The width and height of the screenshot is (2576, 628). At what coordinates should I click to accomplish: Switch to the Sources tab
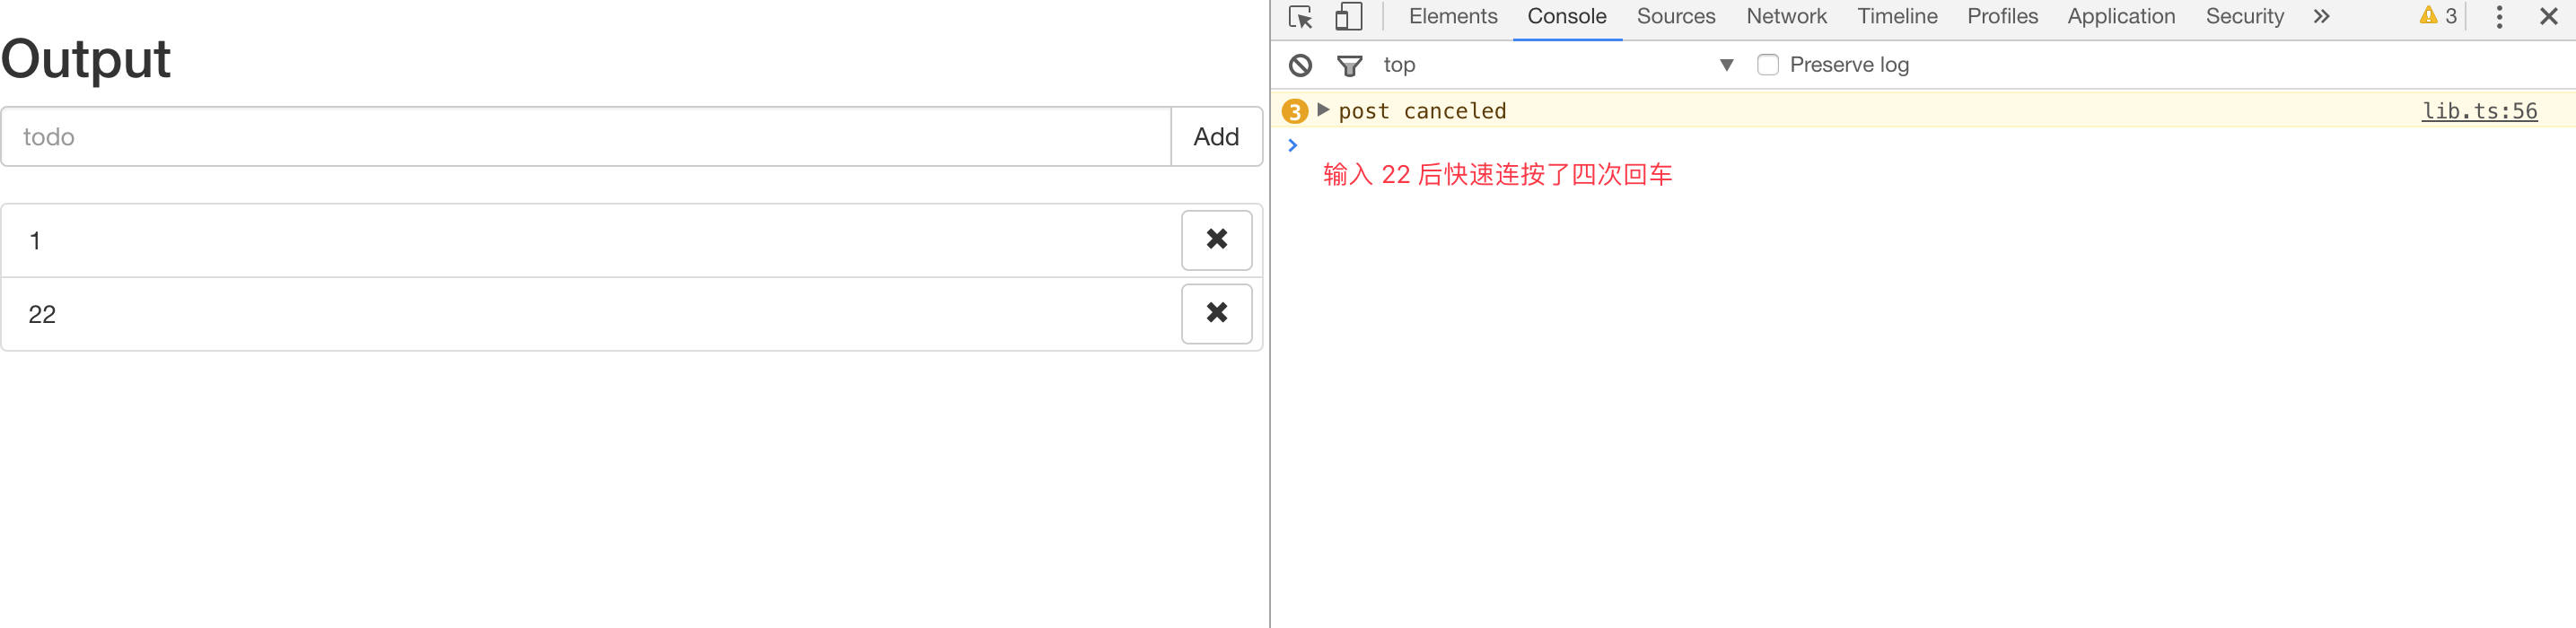coord(1675,17)
